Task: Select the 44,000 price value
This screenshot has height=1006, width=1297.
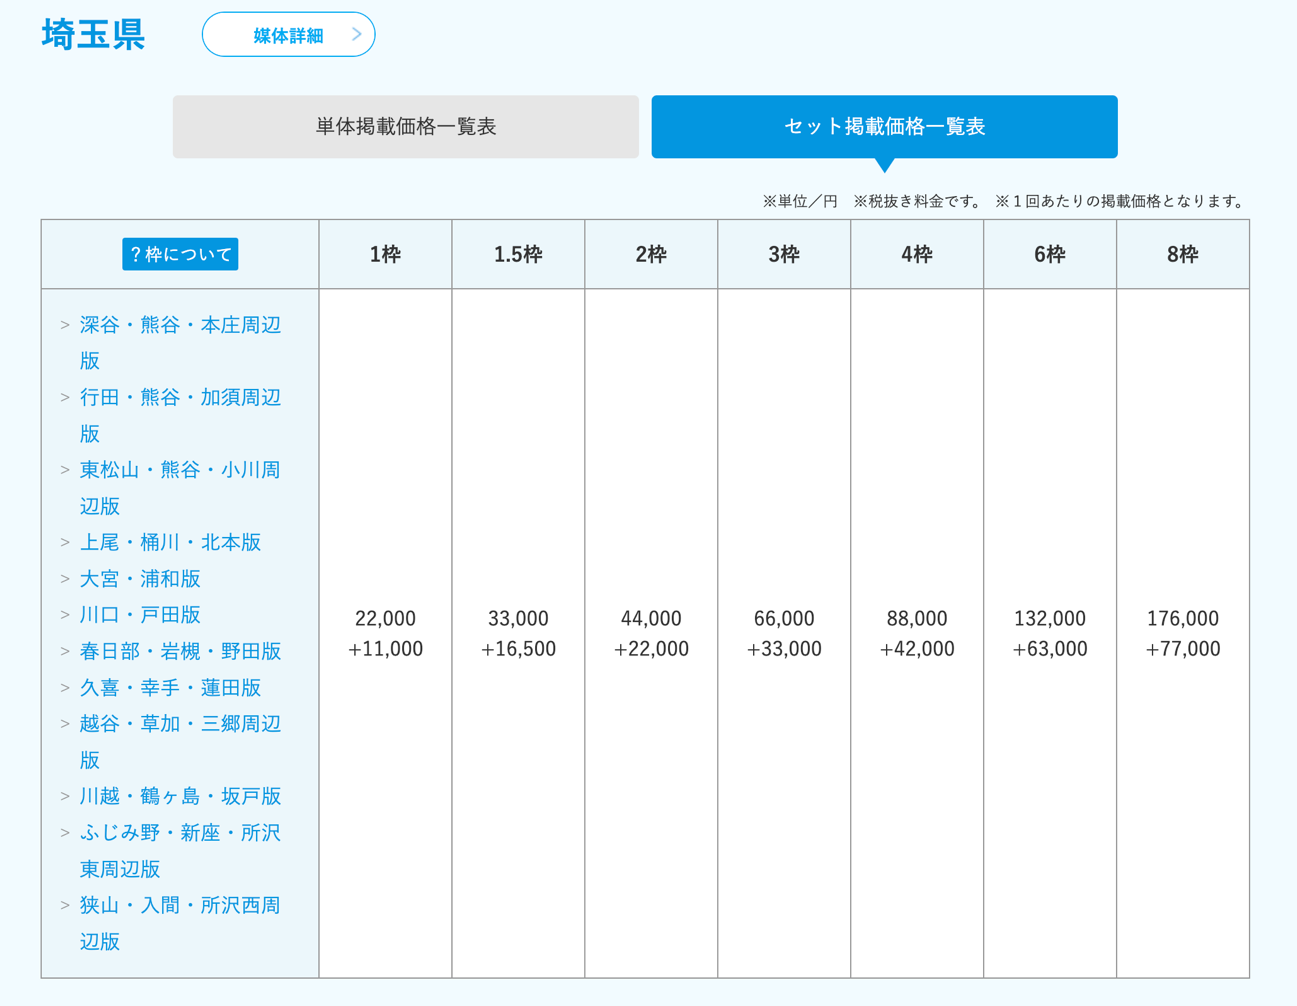Action: [651, 619]
